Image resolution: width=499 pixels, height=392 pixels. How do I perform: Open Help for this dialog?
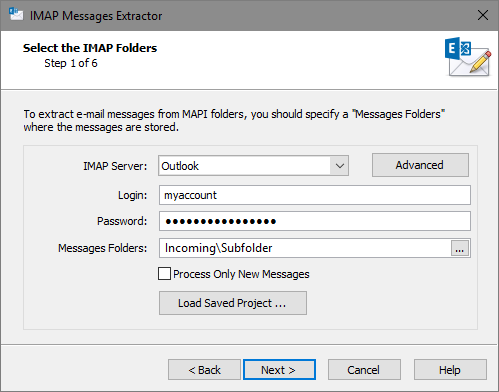click(x=450, y=370)
